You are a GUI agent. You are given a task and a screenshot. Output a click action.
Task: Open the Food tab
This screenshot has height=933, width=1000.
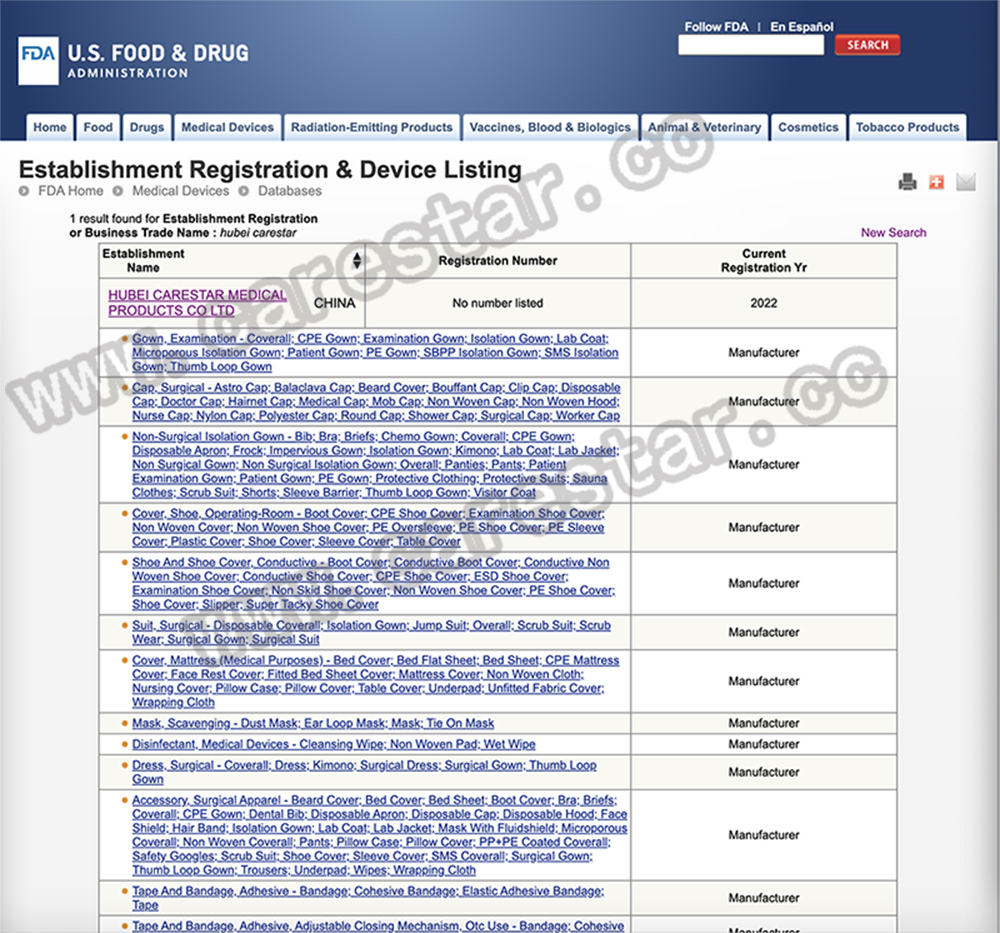98,128
